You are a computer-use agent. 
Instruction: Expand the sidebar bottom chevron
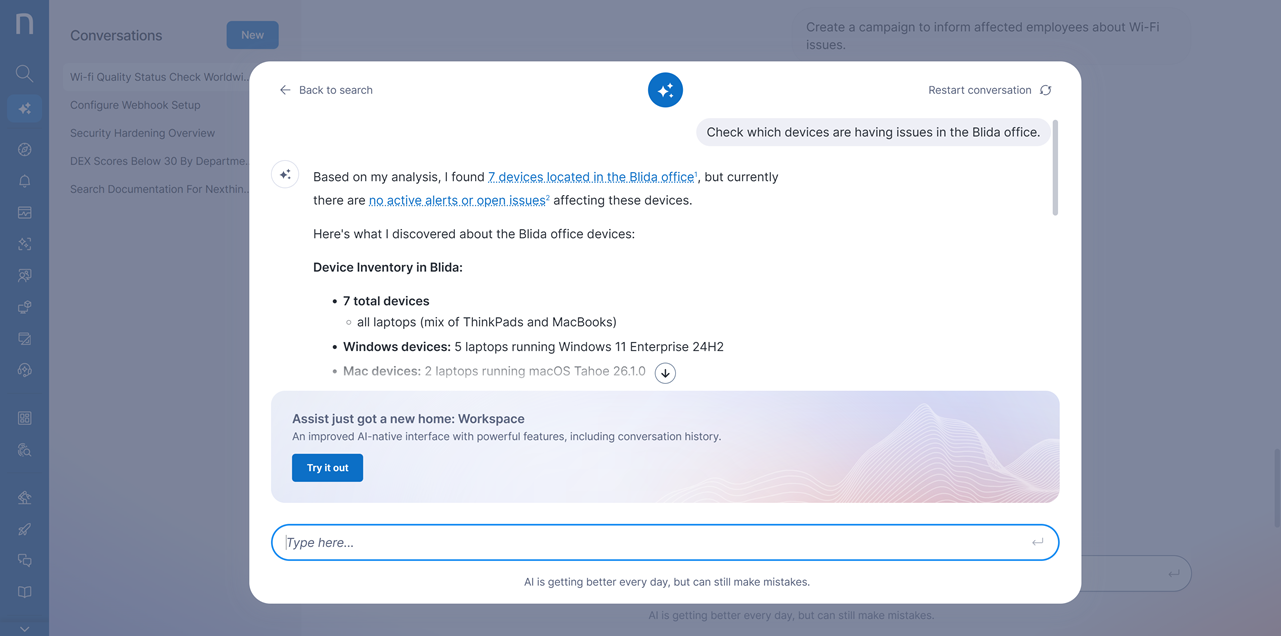point(24,627)
